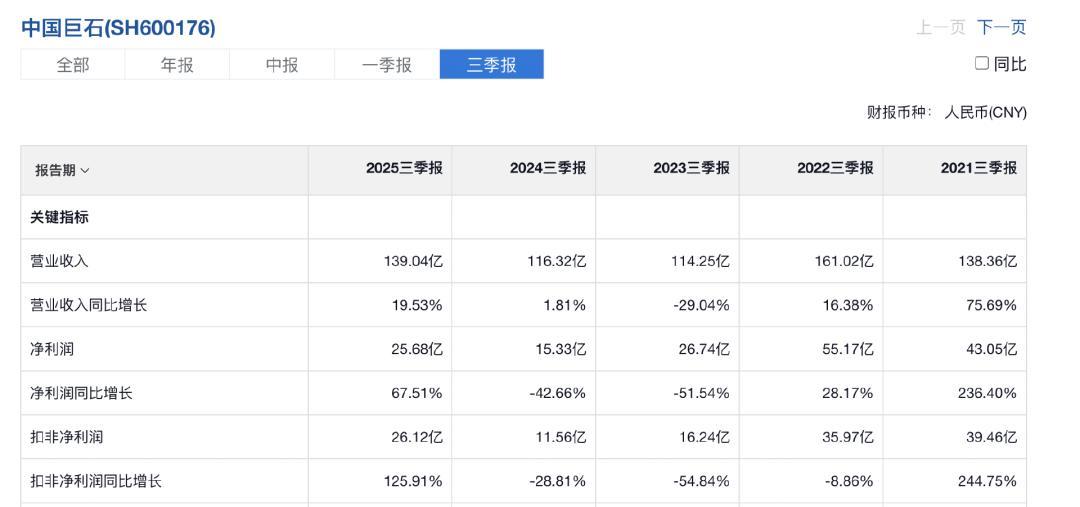Click the 人民币(CNY) currency label
Screen dimensions: 1080x507
coord(985,112)
